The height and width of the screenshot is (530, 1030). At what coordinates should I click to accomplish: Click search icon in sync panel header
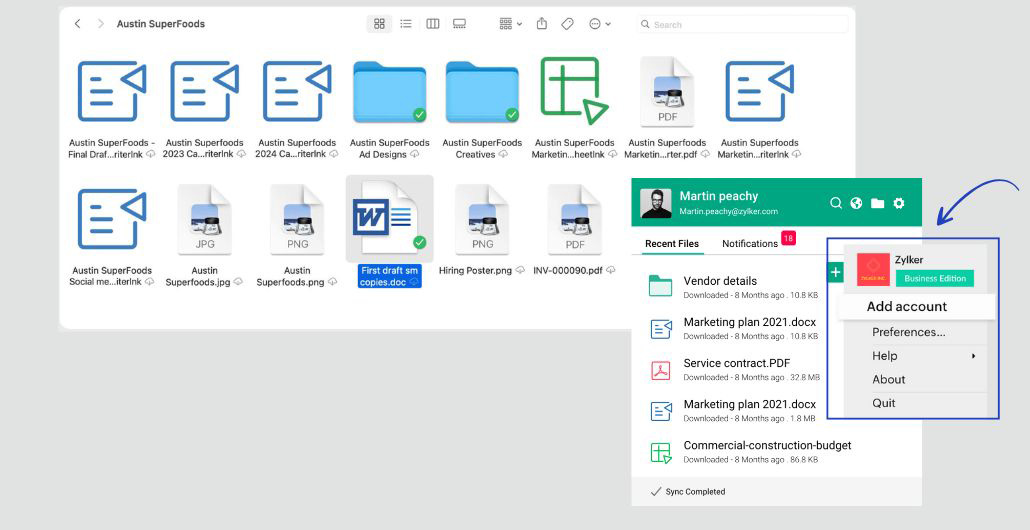pyautogui.click(x=836, y=203)
